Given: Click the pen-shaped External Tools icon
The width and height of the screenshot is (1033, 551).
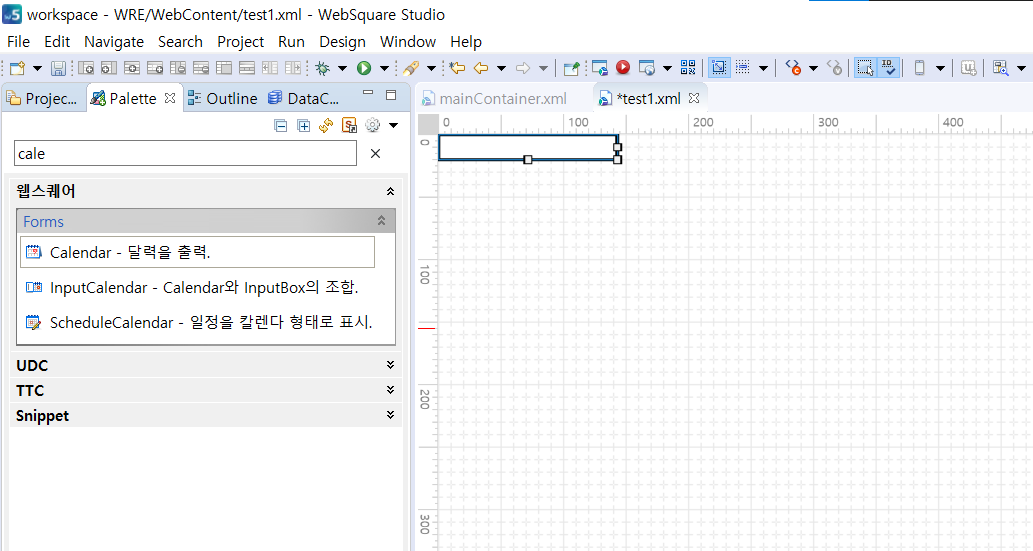Looking at the screenshot, I should pyautogui.click(x=411, y=68).
